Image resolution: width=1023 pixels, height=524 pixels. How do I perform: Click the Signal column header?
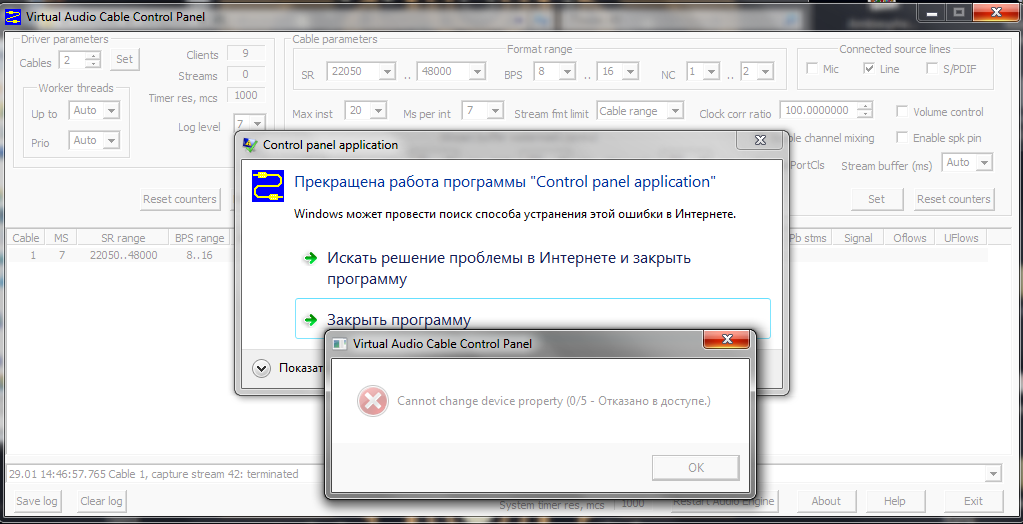point(858,238)
